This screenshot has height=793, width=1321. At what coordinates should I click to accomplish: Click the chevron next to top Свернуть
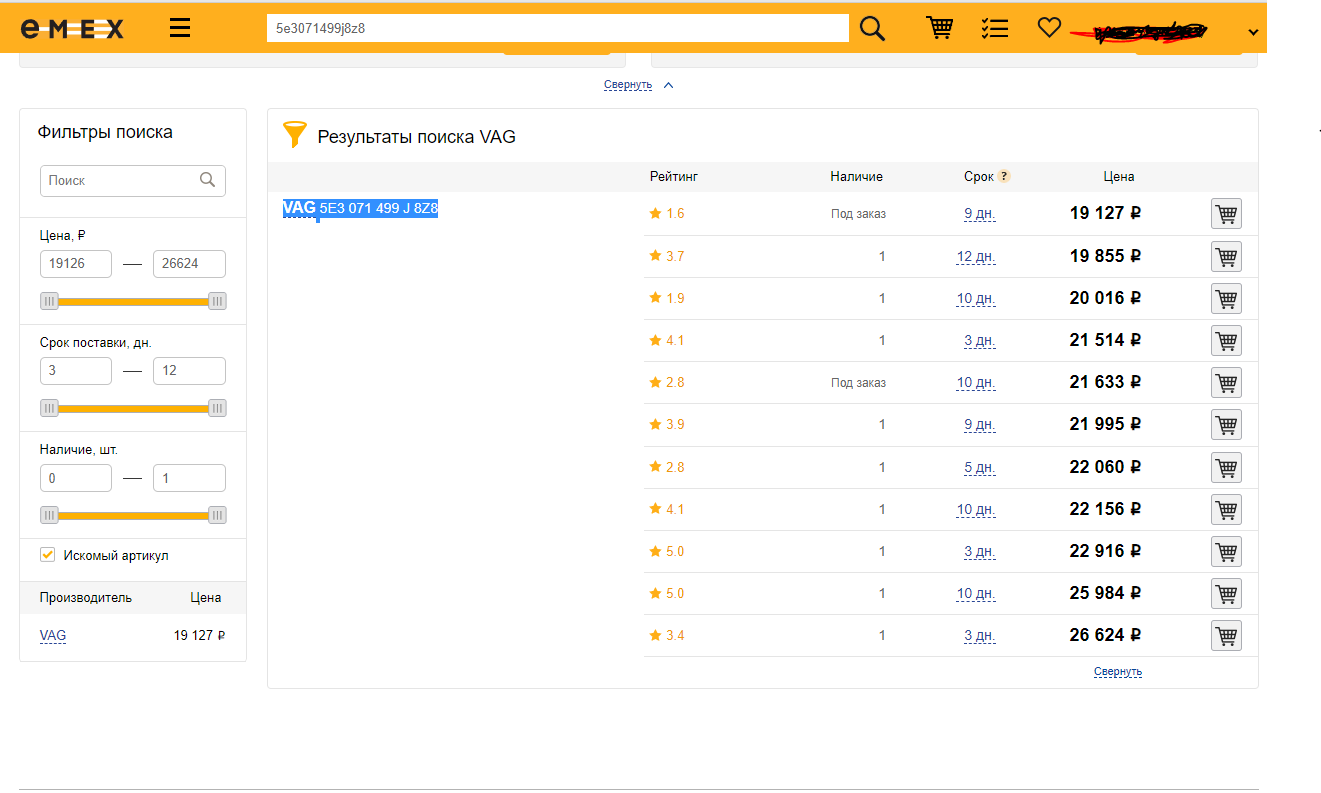point(669,85)
